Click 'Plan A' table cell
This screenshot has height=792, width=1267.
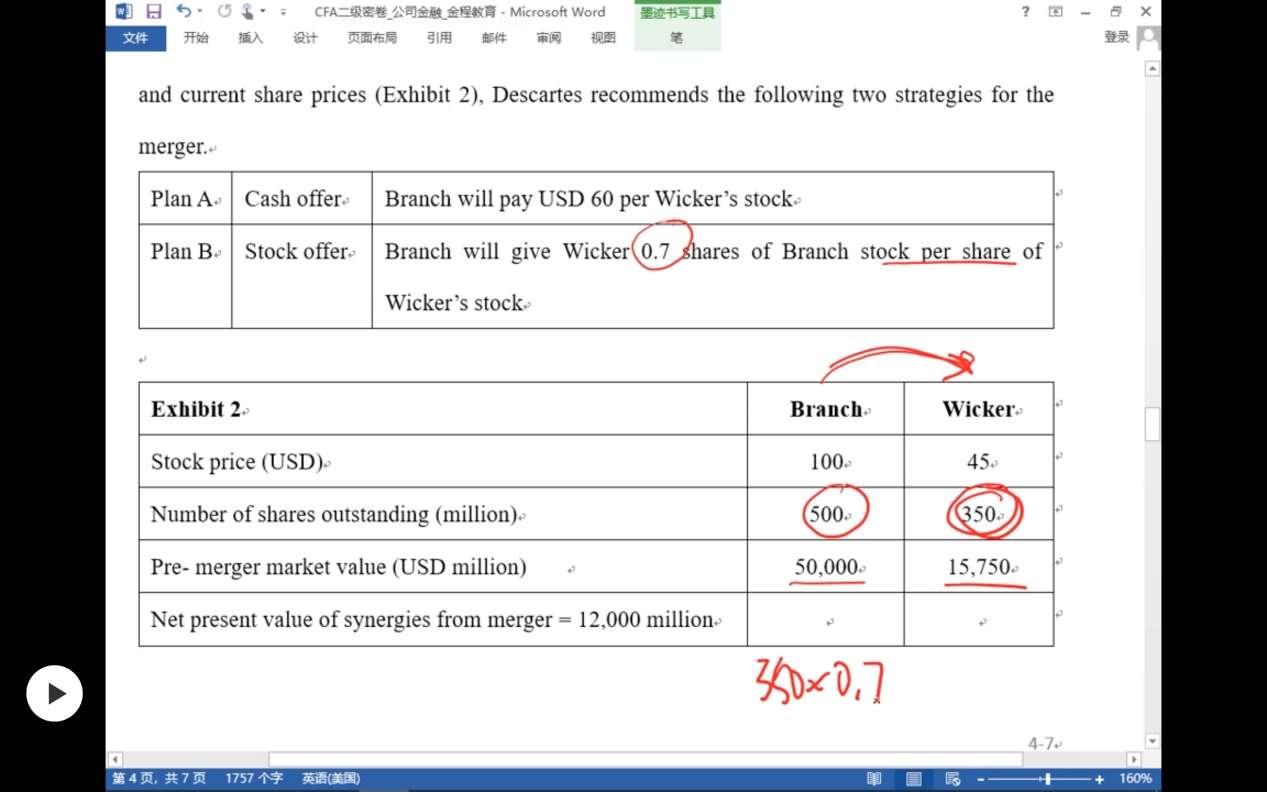[x=185, y=198]
